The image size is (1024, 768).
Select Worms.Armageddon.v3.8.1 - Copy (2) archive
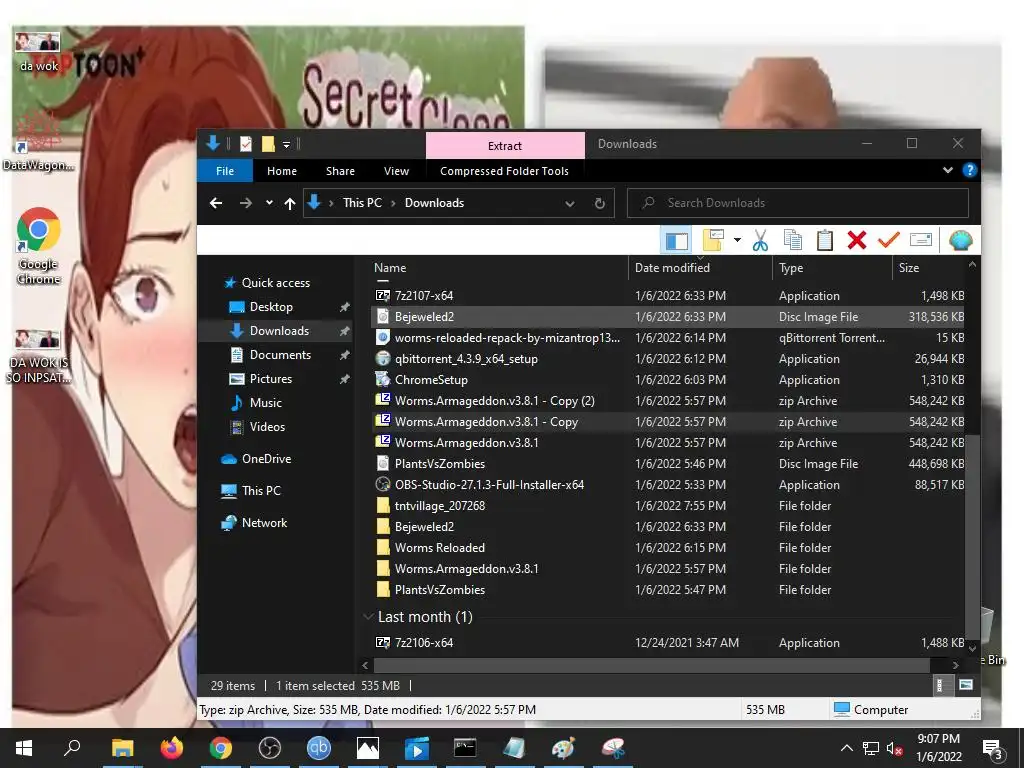point(667,400)
